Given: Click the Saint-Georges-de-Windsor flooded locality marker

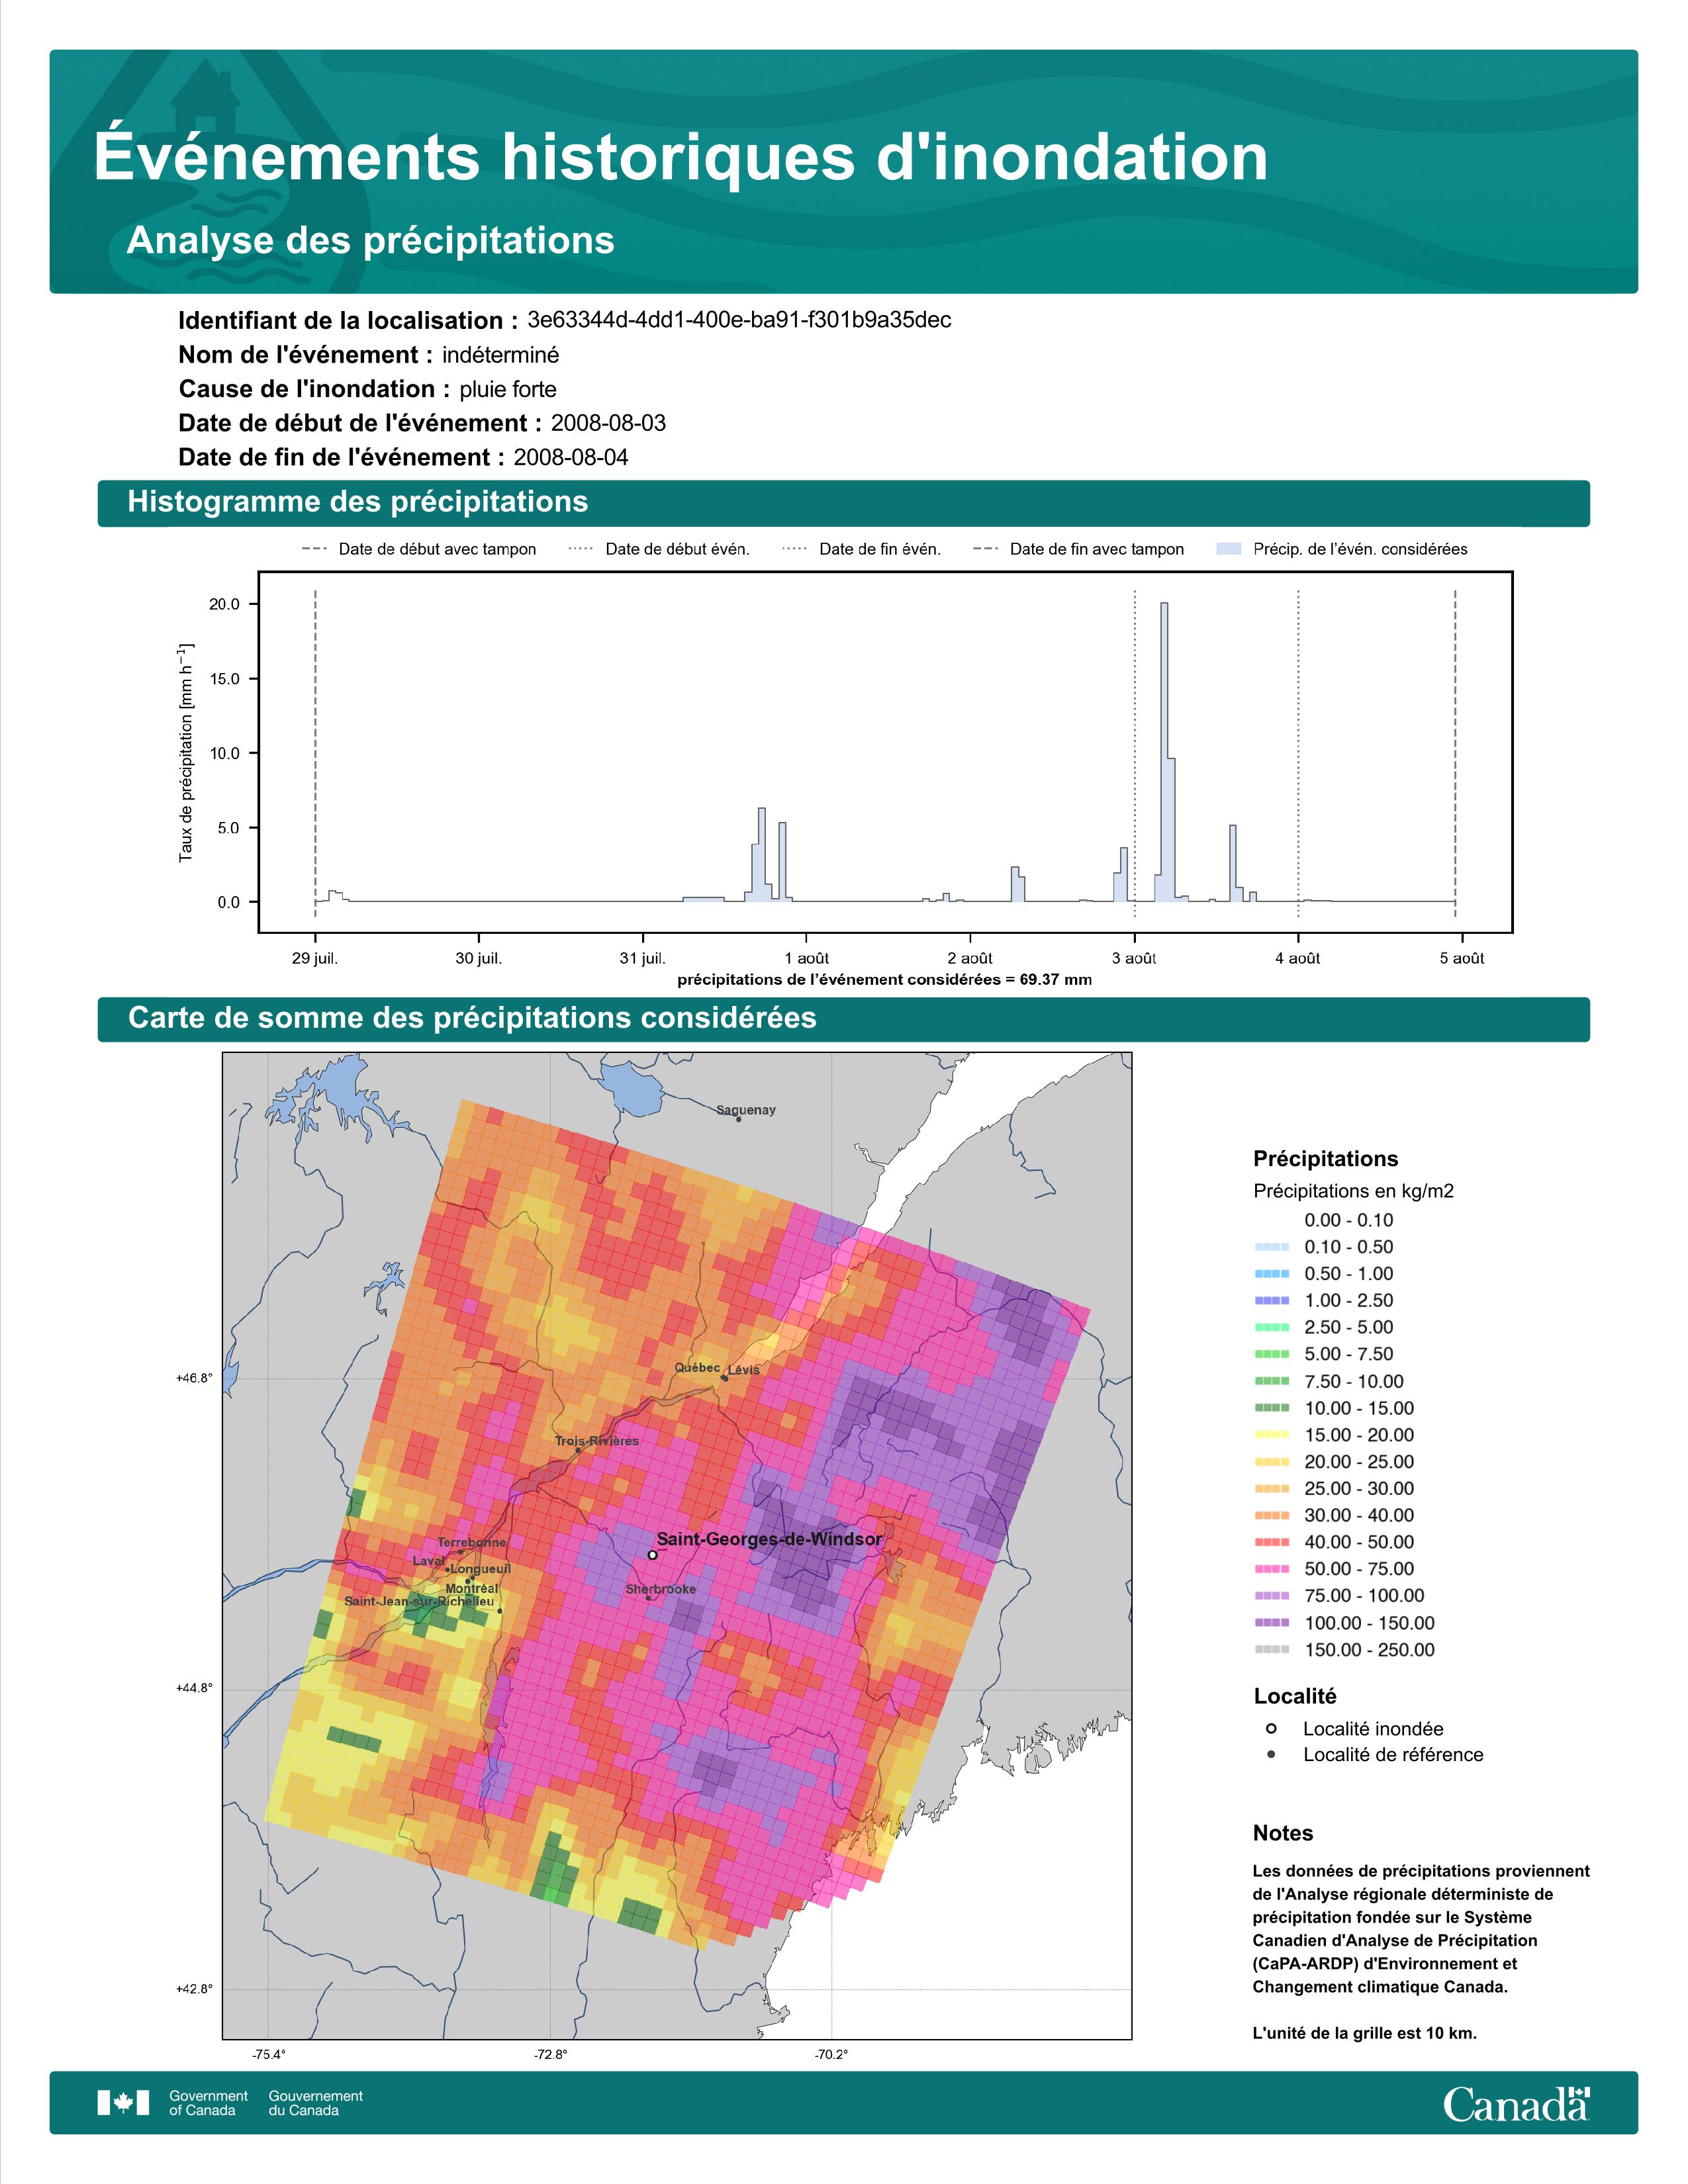Looking at the screenshot, I should pos(652,1555).
